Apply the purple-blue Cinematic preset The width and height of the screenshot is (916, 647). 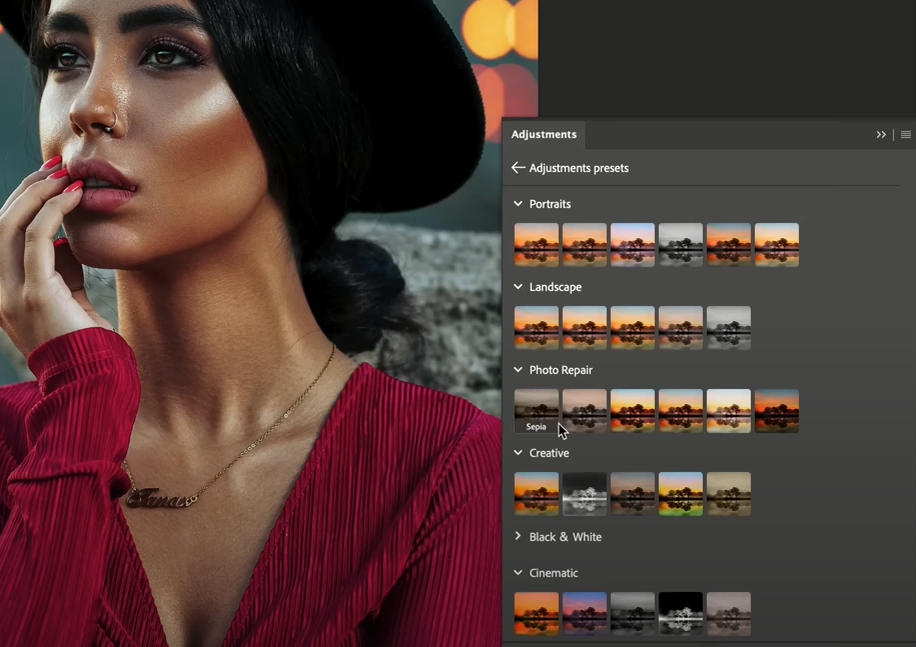pos(584,614)
